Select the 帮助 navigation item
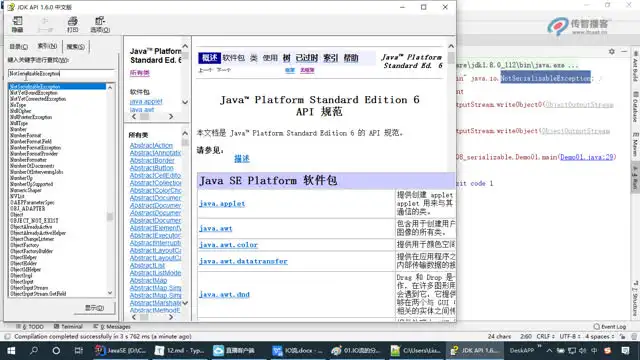 pos(351,58)
